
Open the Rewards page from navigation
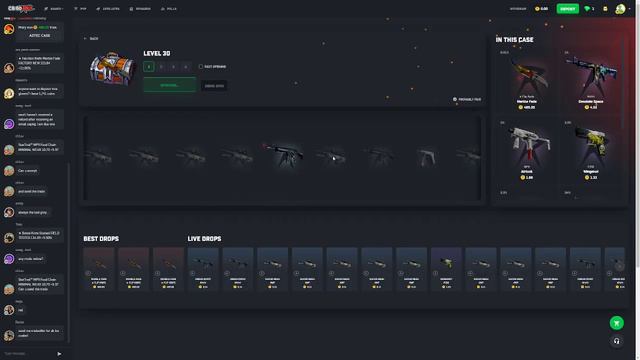click(140, 9)
